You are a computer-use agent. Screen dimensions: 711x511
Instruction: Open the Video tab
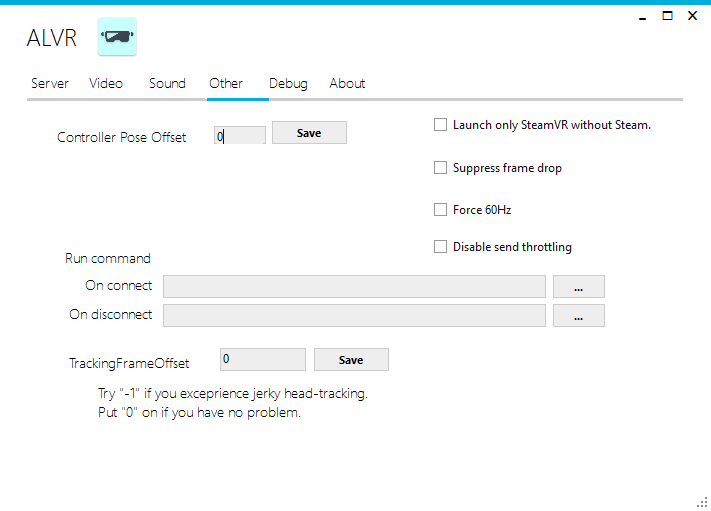[106, 83]
